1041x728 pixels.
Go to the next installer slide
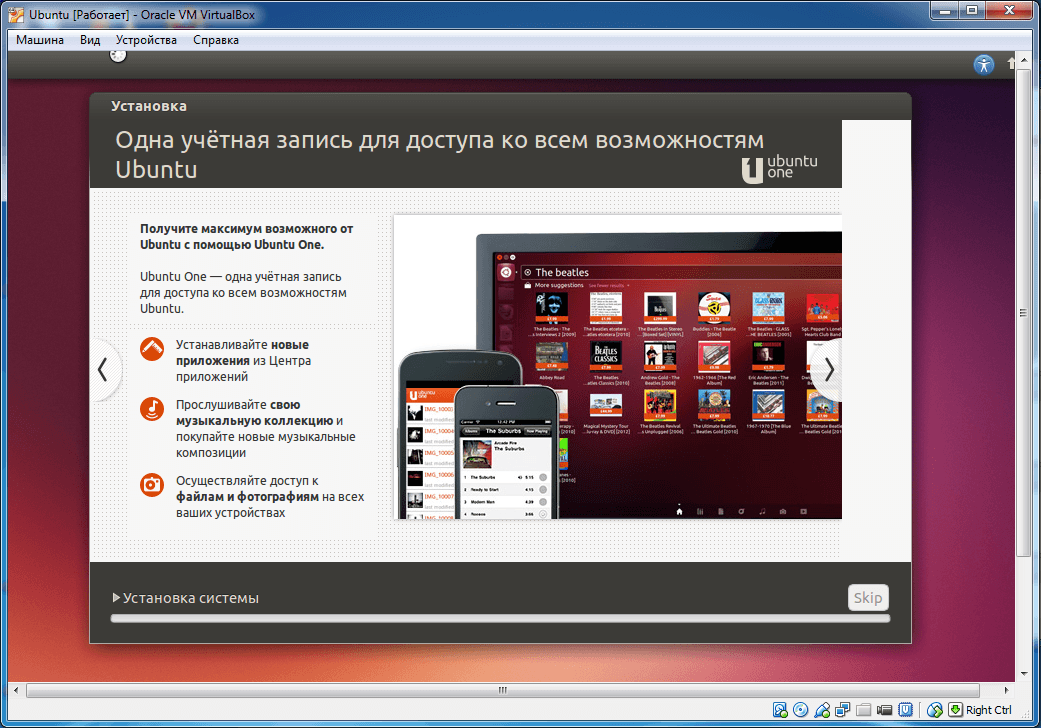[x=829, y=370]
